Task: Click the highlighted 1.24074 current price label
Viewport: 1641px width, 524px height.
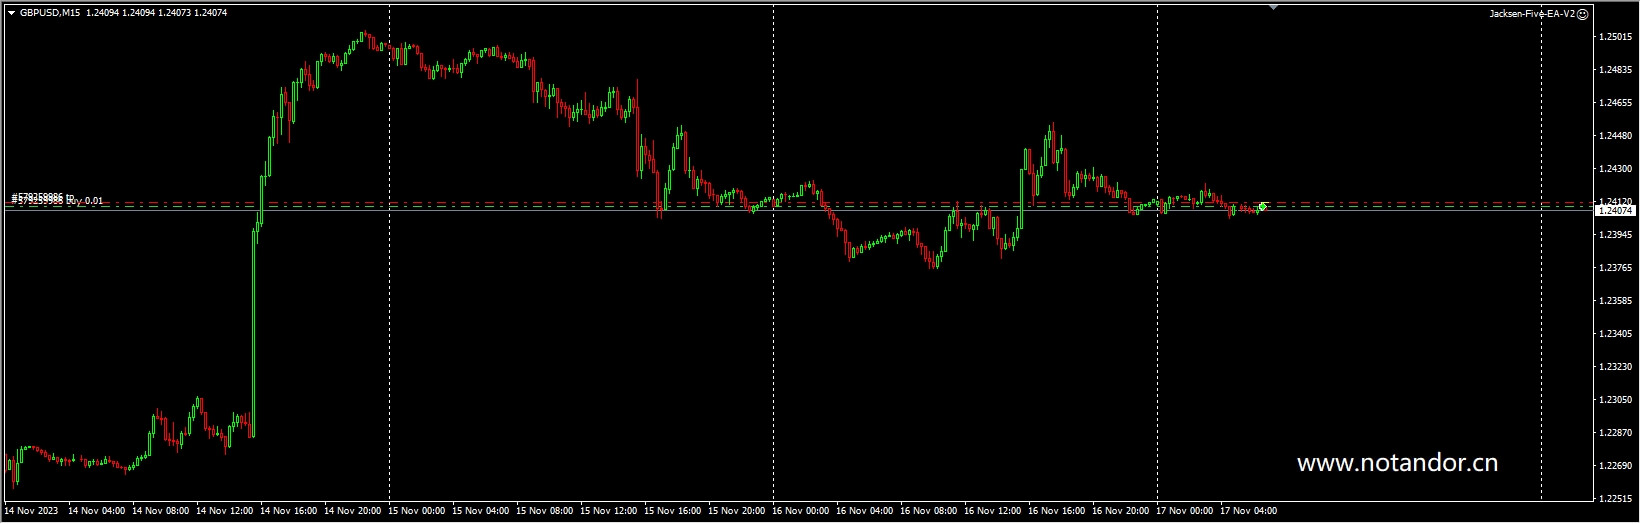Action: point(1616,211)
